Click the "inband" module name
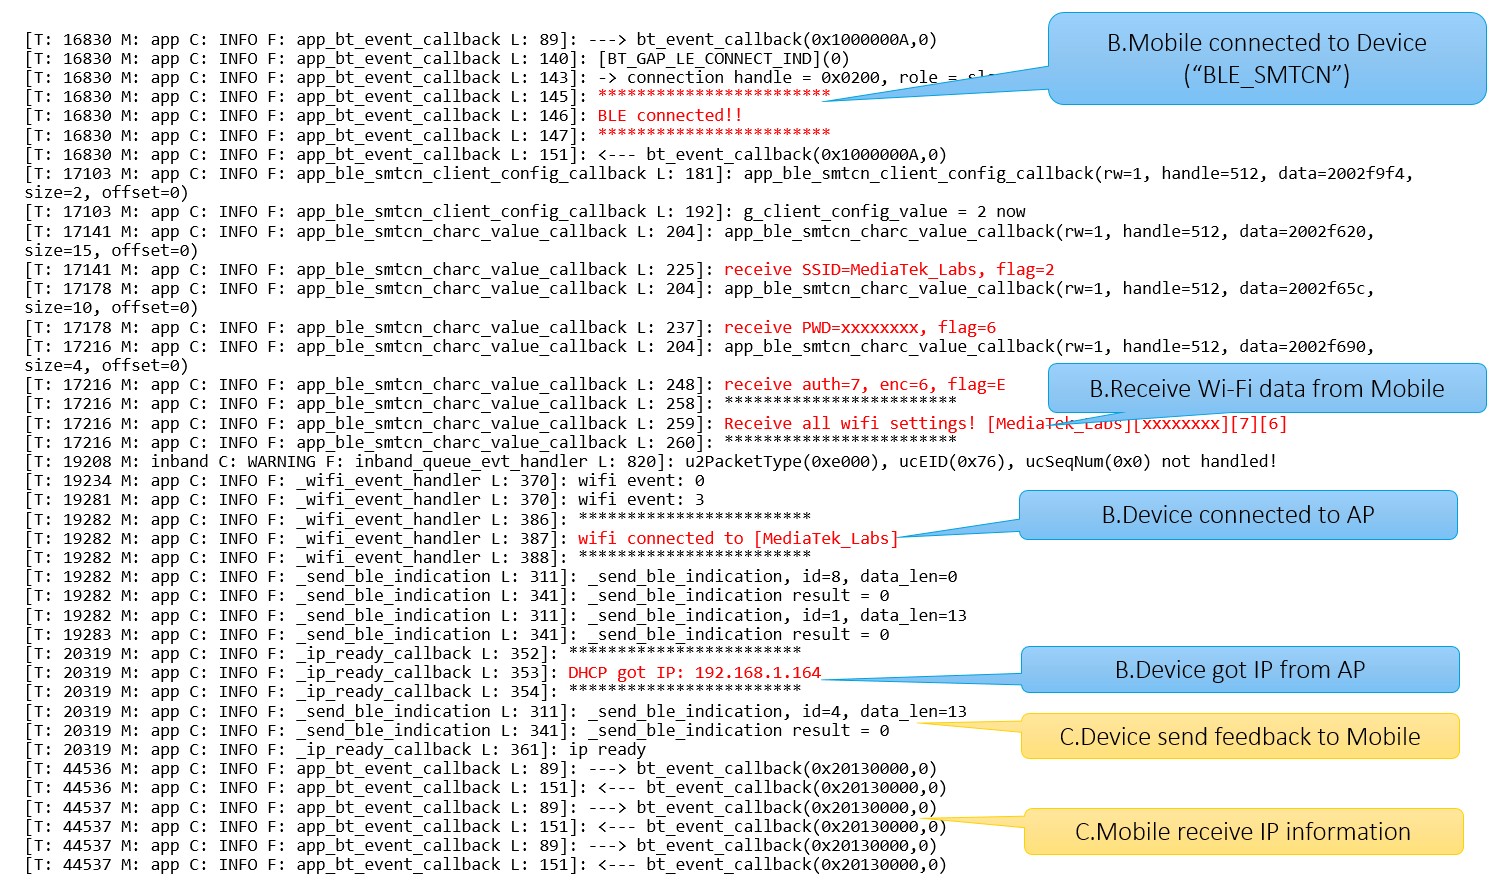The image size is (1502, 893). pyautogui.click(x=179, y=462)
